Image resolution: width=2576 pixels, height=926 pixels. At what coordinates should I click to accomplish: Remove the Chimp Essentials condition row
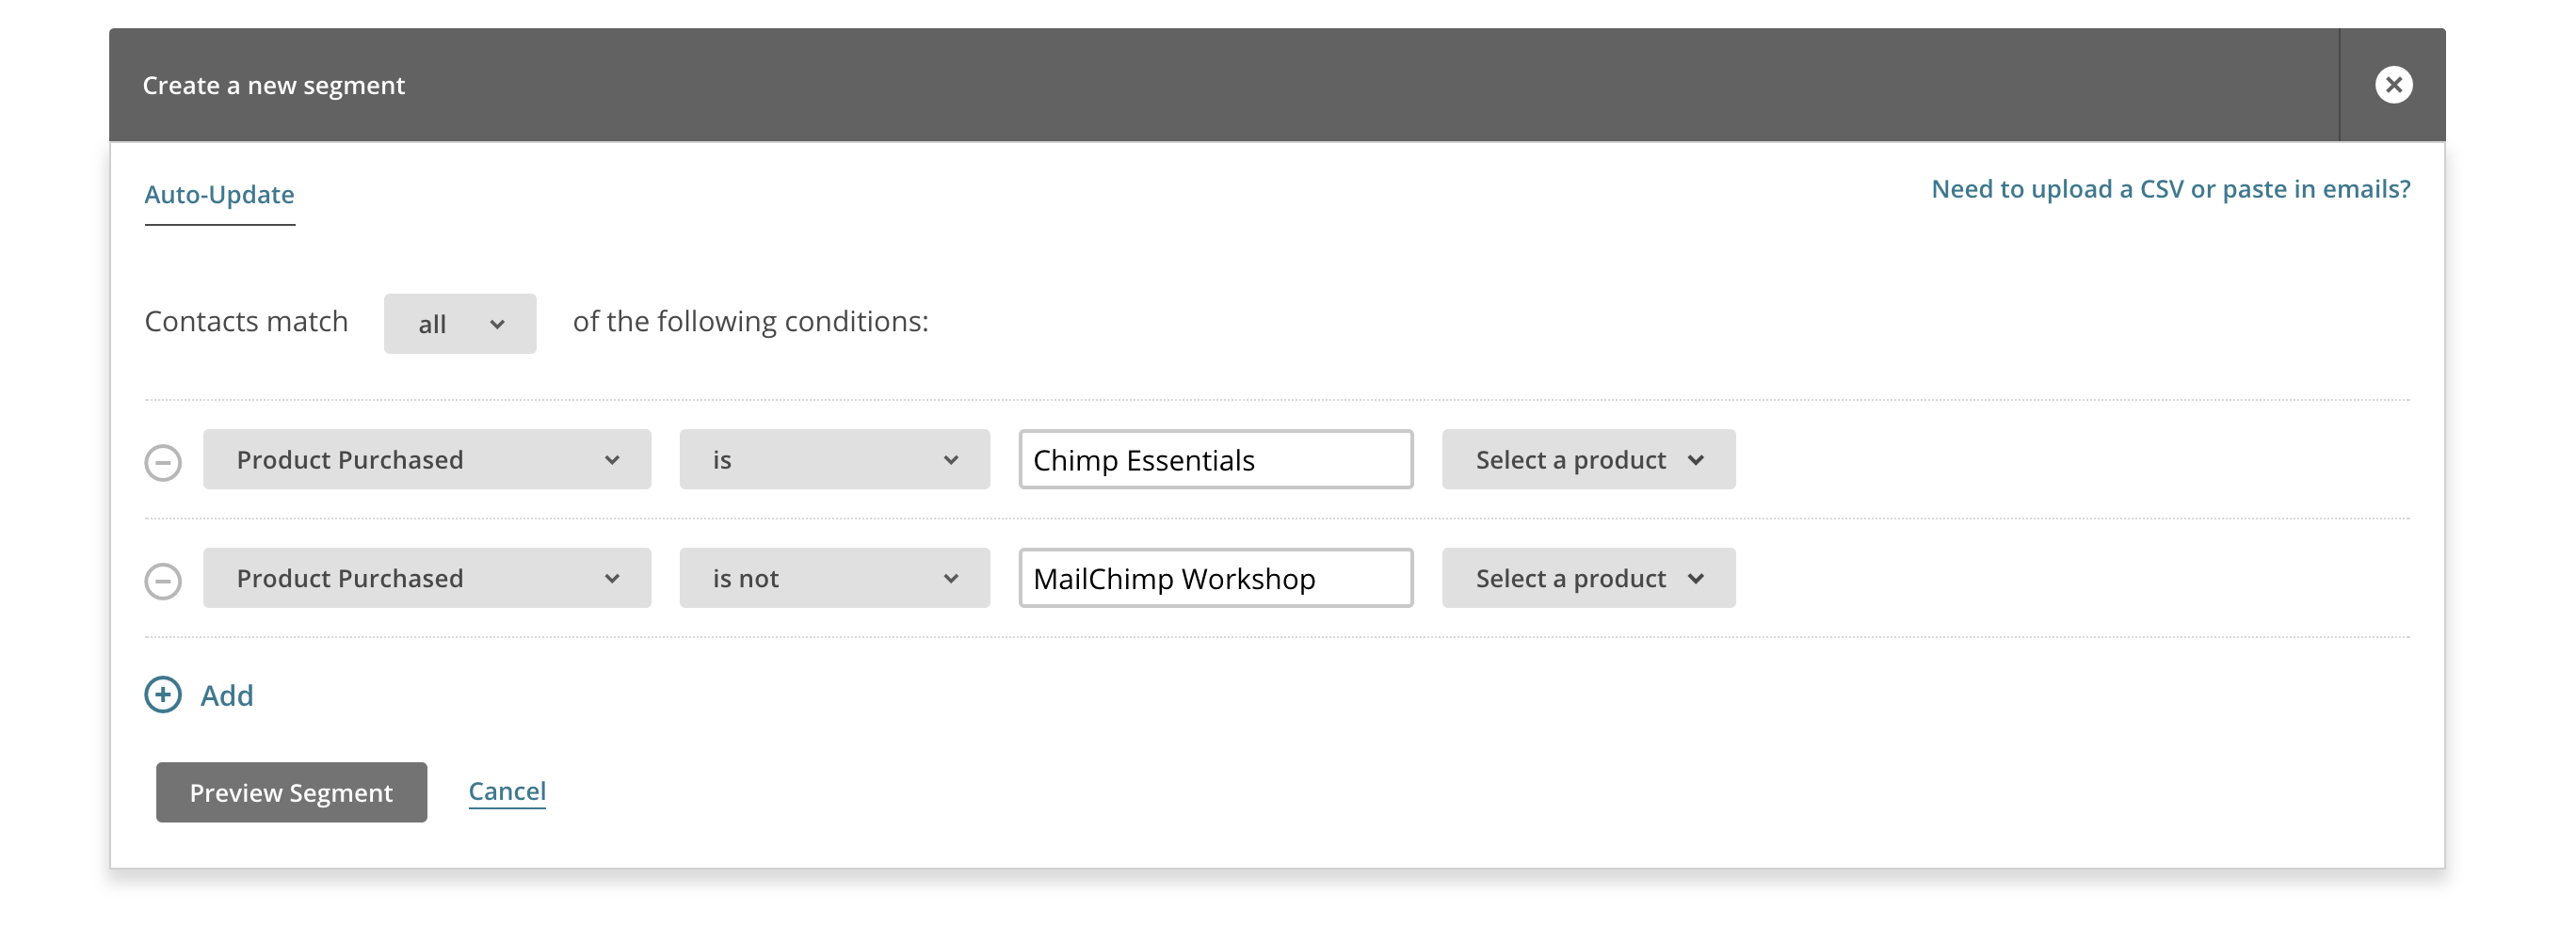click(163, 462)
